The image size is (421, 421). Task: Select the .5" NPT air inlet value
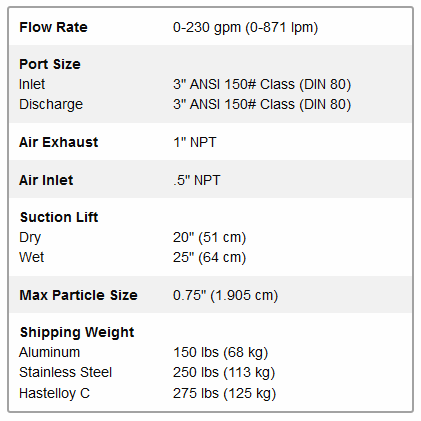(197, 180)
